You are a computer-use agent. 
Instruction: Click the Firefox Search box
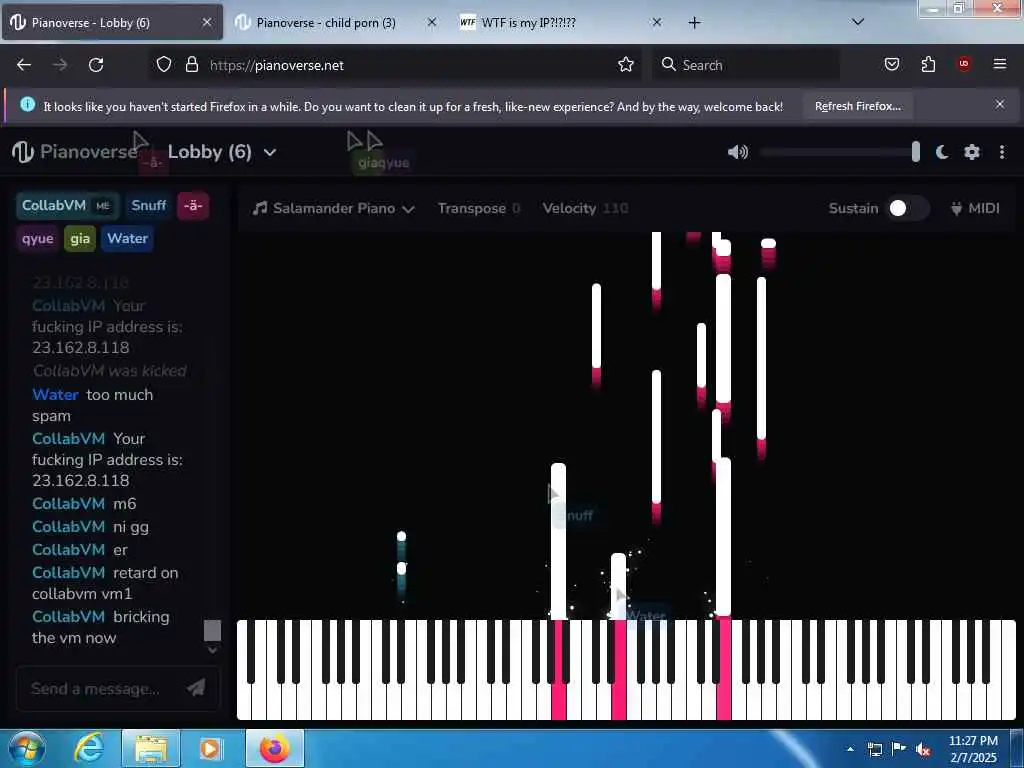(x=745, y=65)
